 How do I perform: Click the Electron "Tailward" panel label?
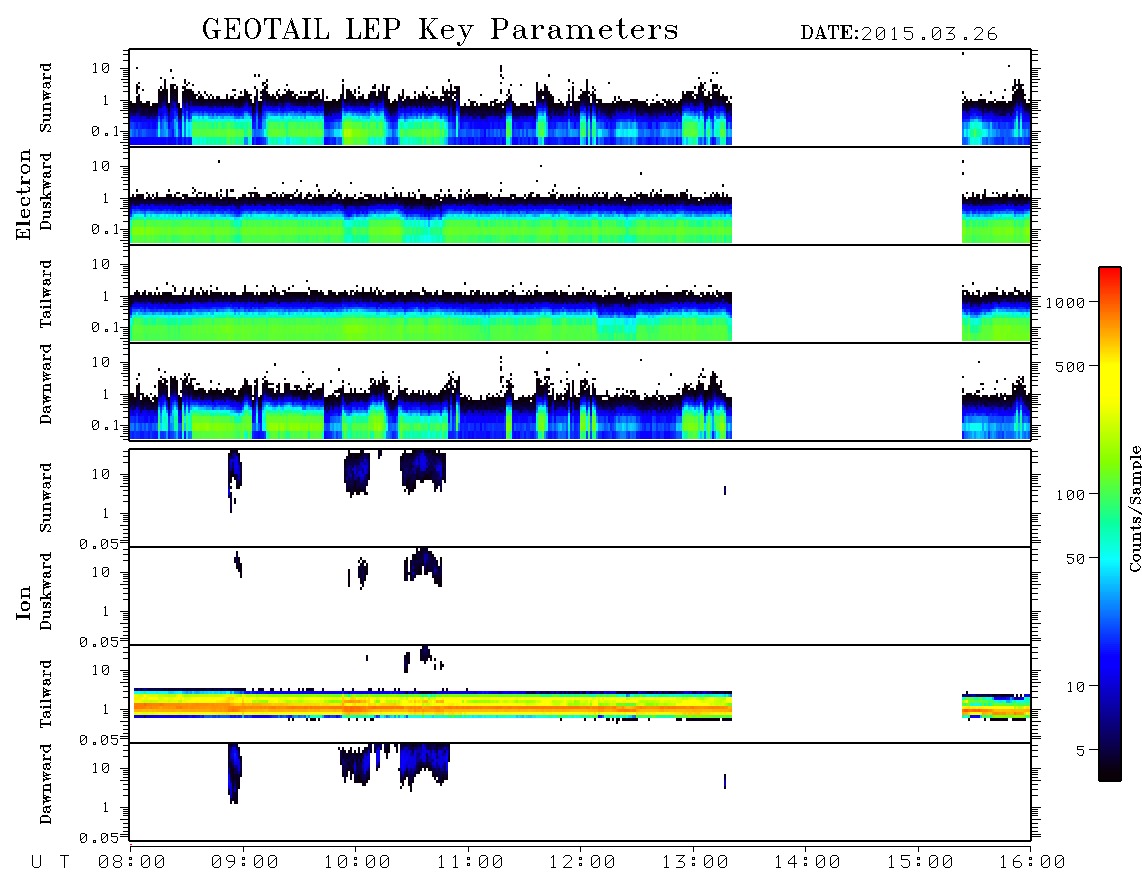point(46,293)
